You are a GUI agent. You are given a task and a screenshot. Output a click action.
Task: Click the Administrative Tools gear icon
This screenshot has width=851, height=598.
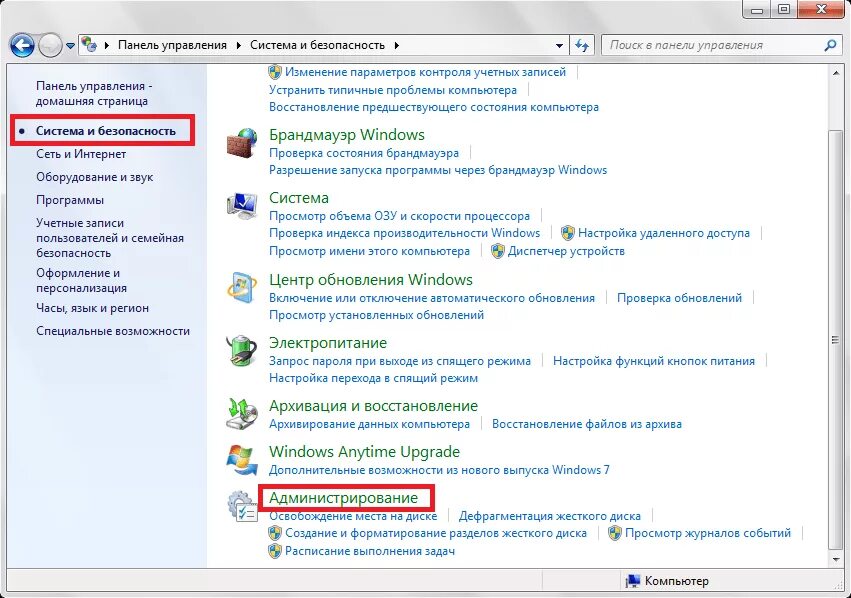242,506
